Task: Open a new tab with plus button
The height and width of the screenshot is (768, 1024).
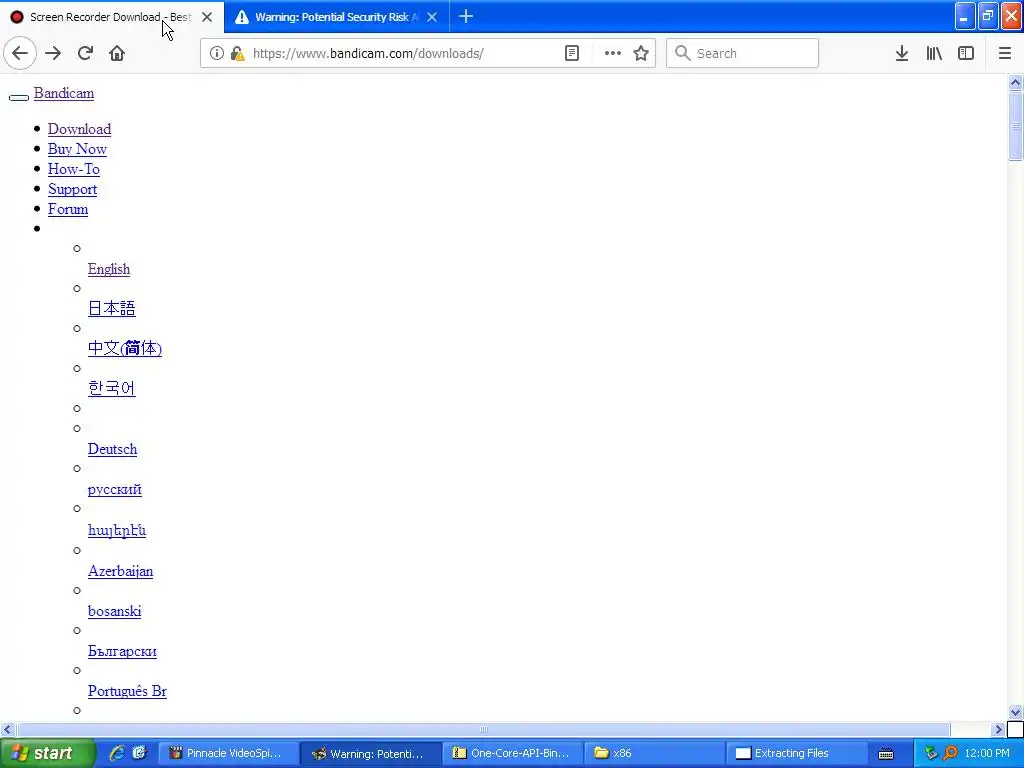Action: [466, 17]
